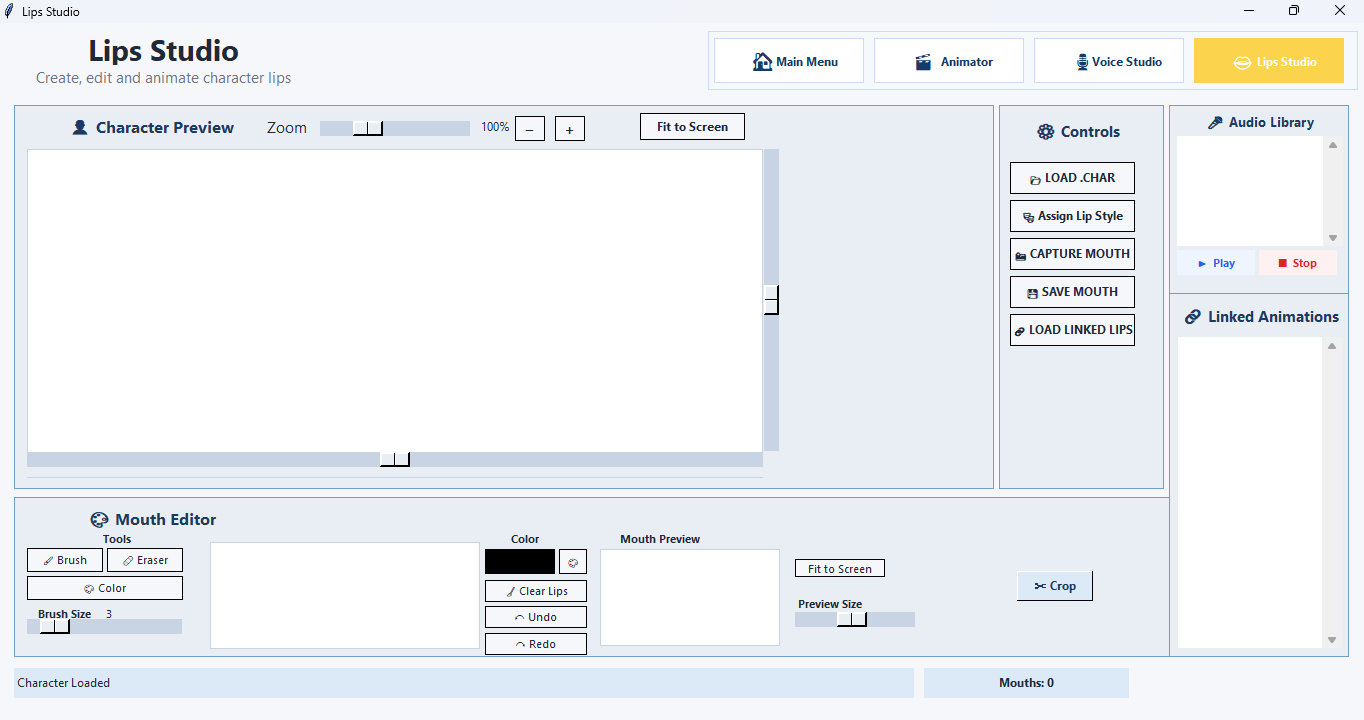
Task: Click Audio Library scroll up arrow
Action: [x=1332, y=145]
